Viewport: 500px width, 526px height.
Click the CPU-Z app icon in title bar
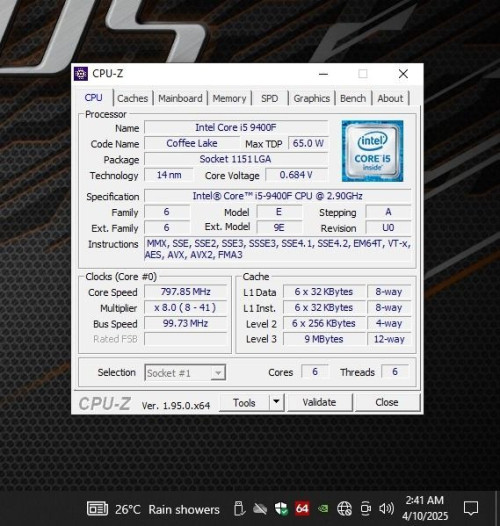81,74
